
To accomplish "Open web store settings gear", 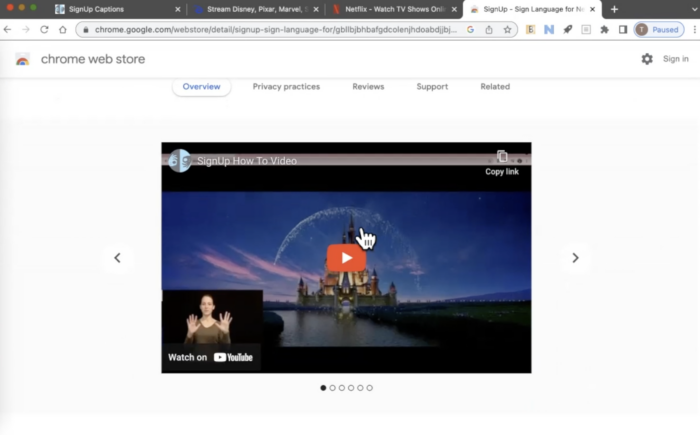I will [647, 59].
